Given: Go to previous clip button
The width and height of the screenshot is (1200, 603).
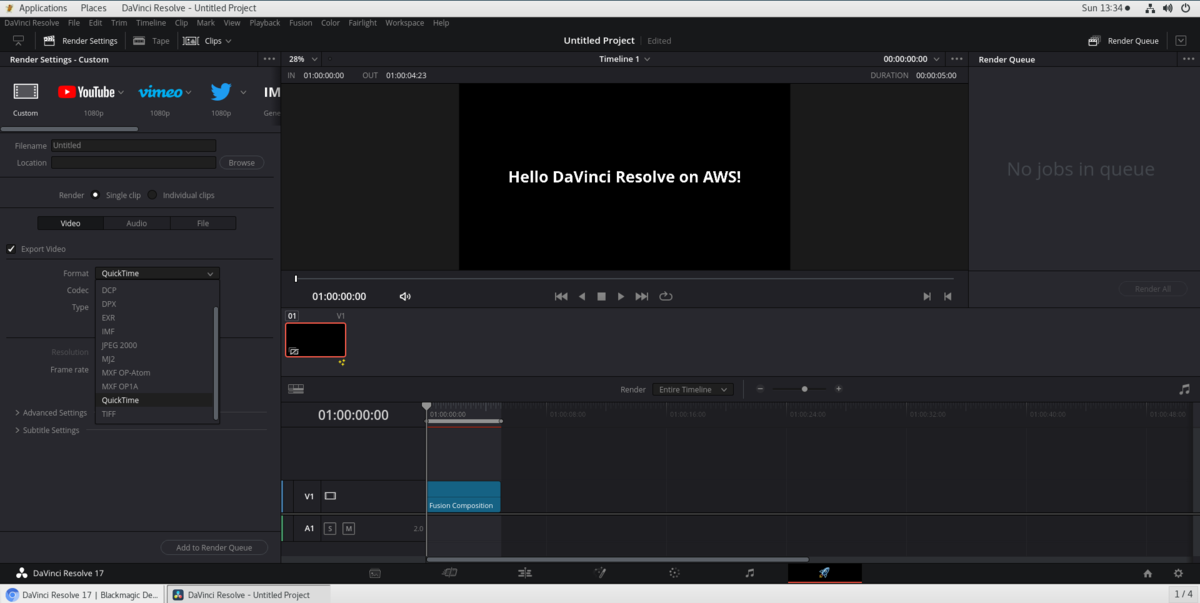Looking at the screenshot, I should 948,297.
